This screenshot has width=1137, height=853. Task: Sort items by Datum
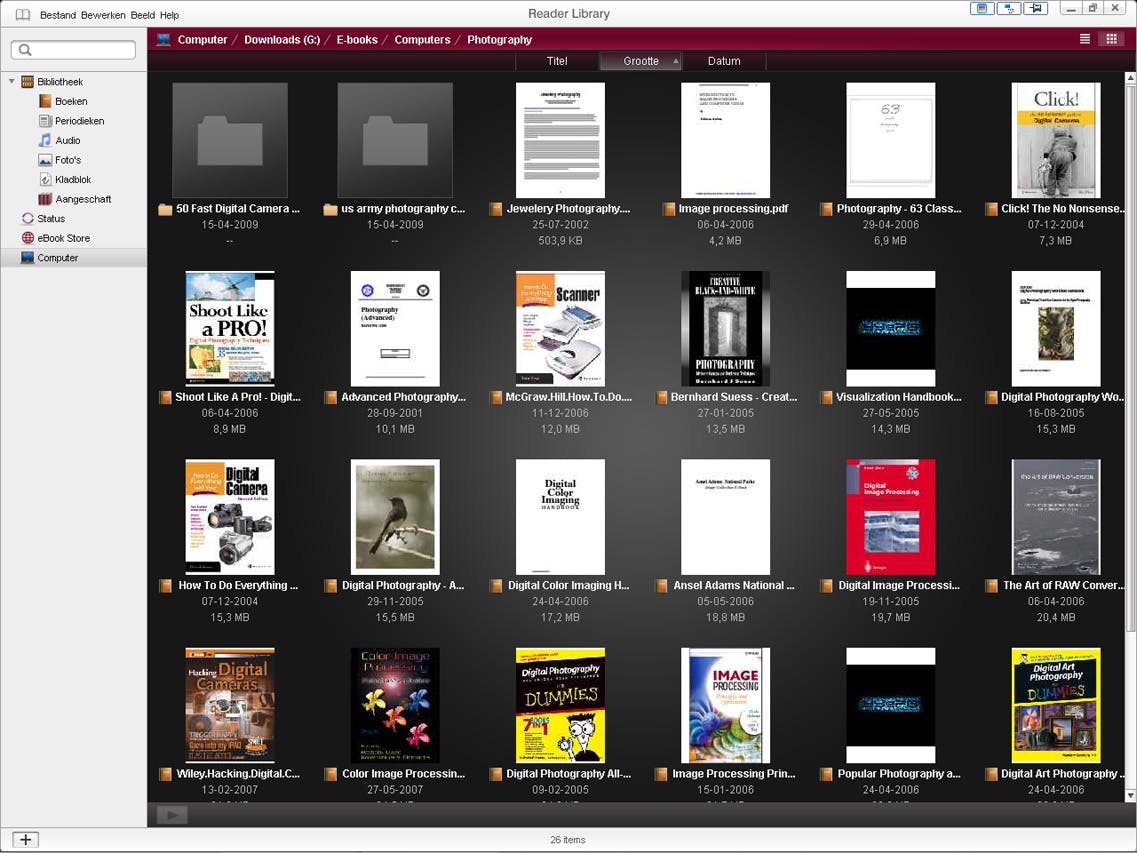[x=724, y=61]
